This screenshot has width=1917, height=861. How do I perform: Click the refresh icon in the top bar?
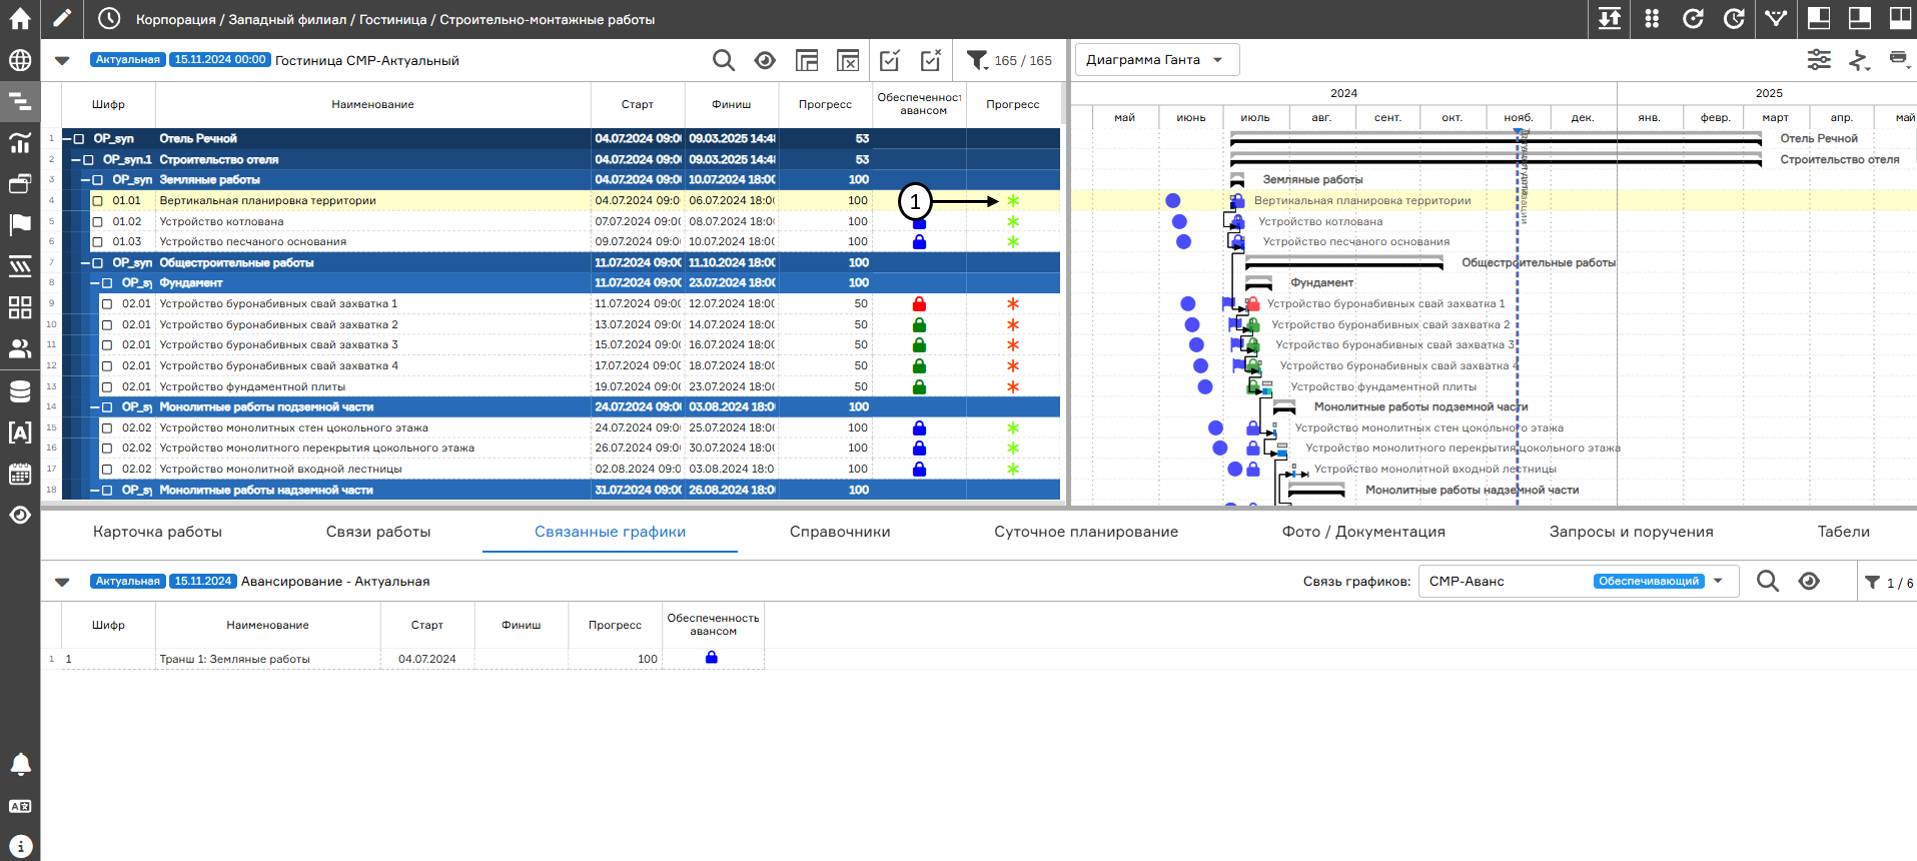[1693, 19]
